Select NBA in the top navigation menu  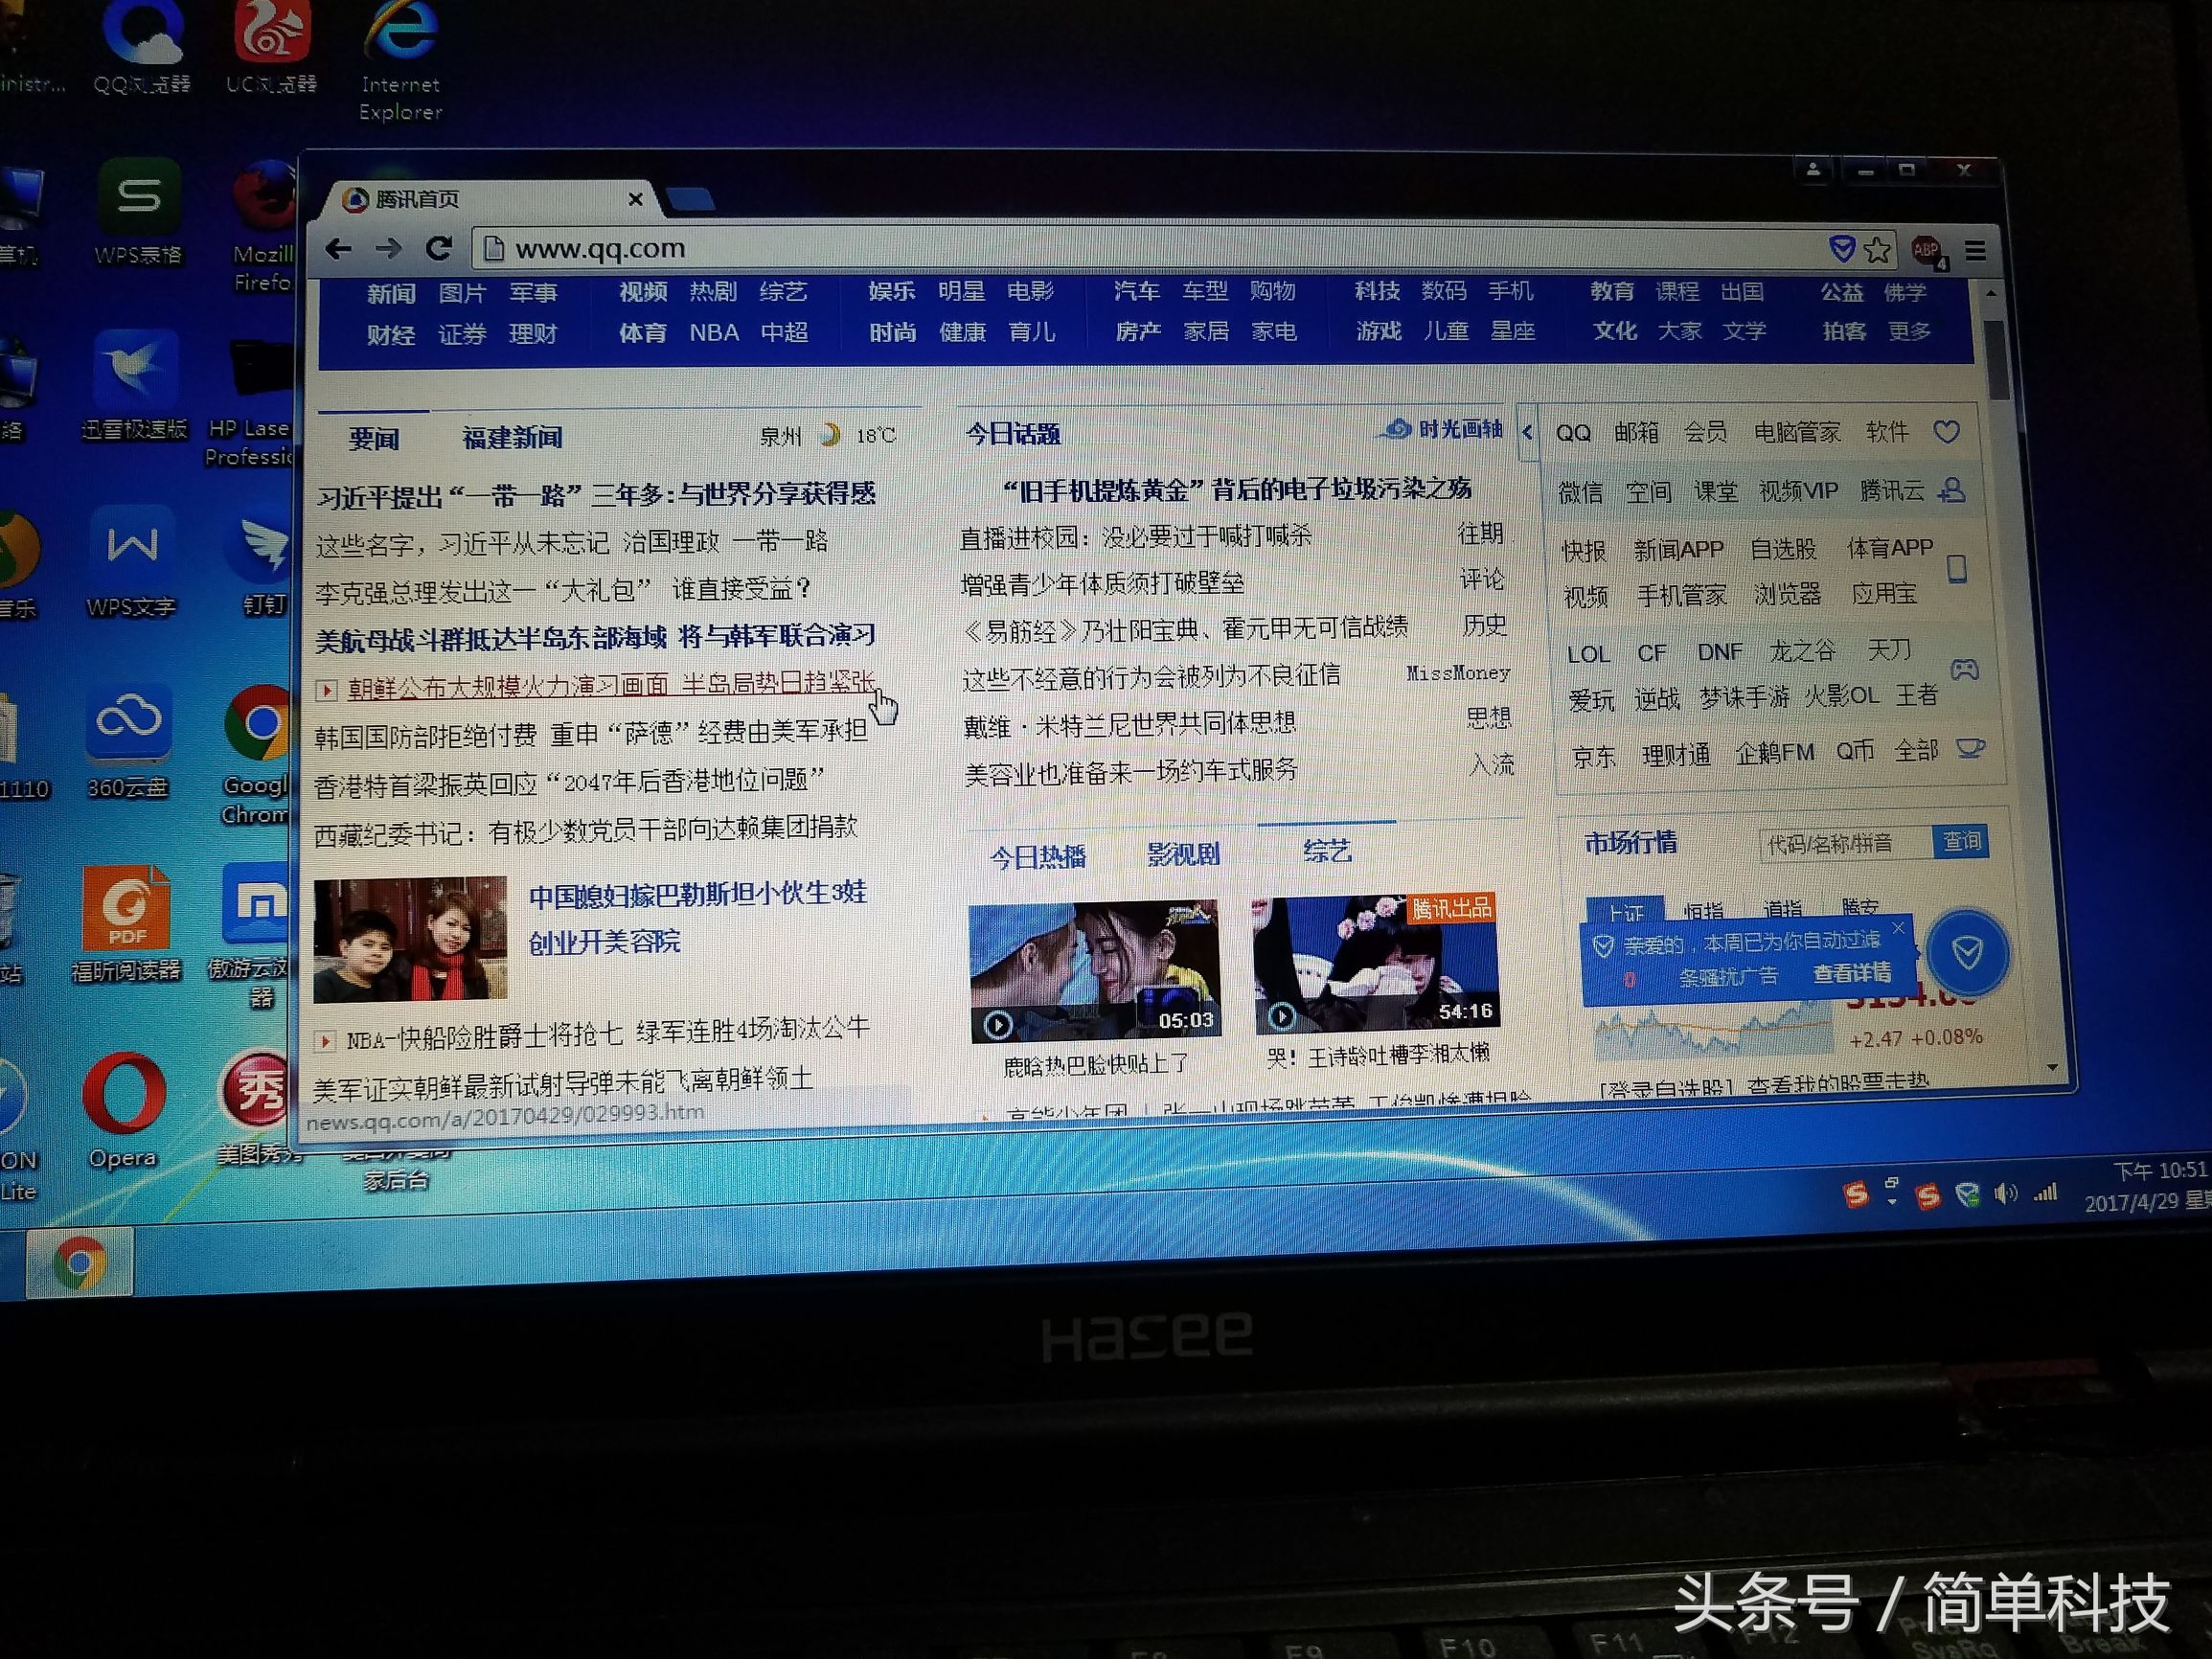713,333
